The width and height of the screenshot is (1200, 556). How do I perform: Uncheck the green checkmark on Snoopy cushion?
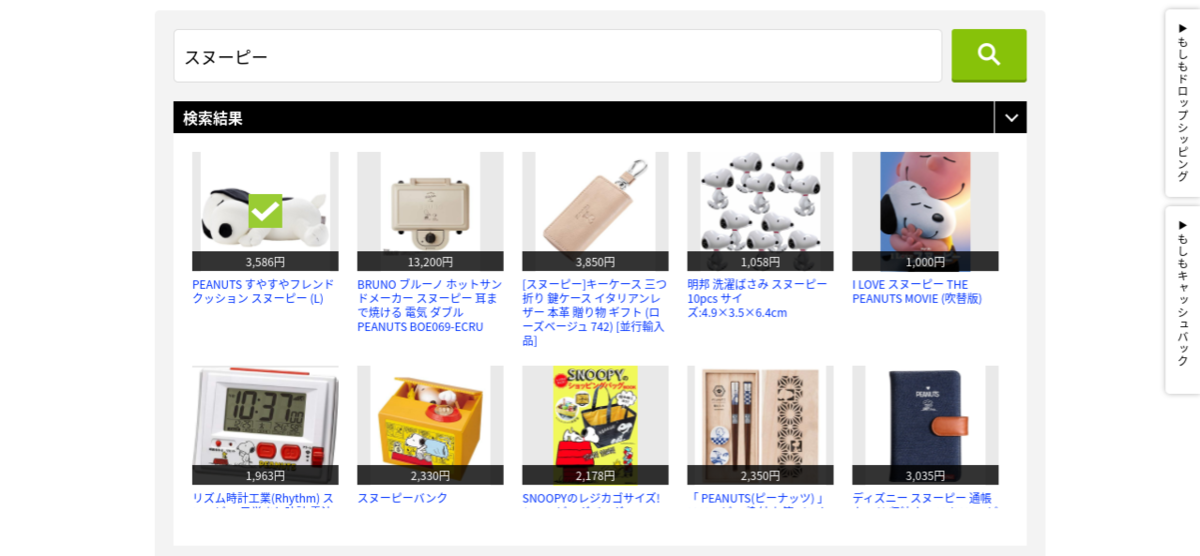coord(265,211)
